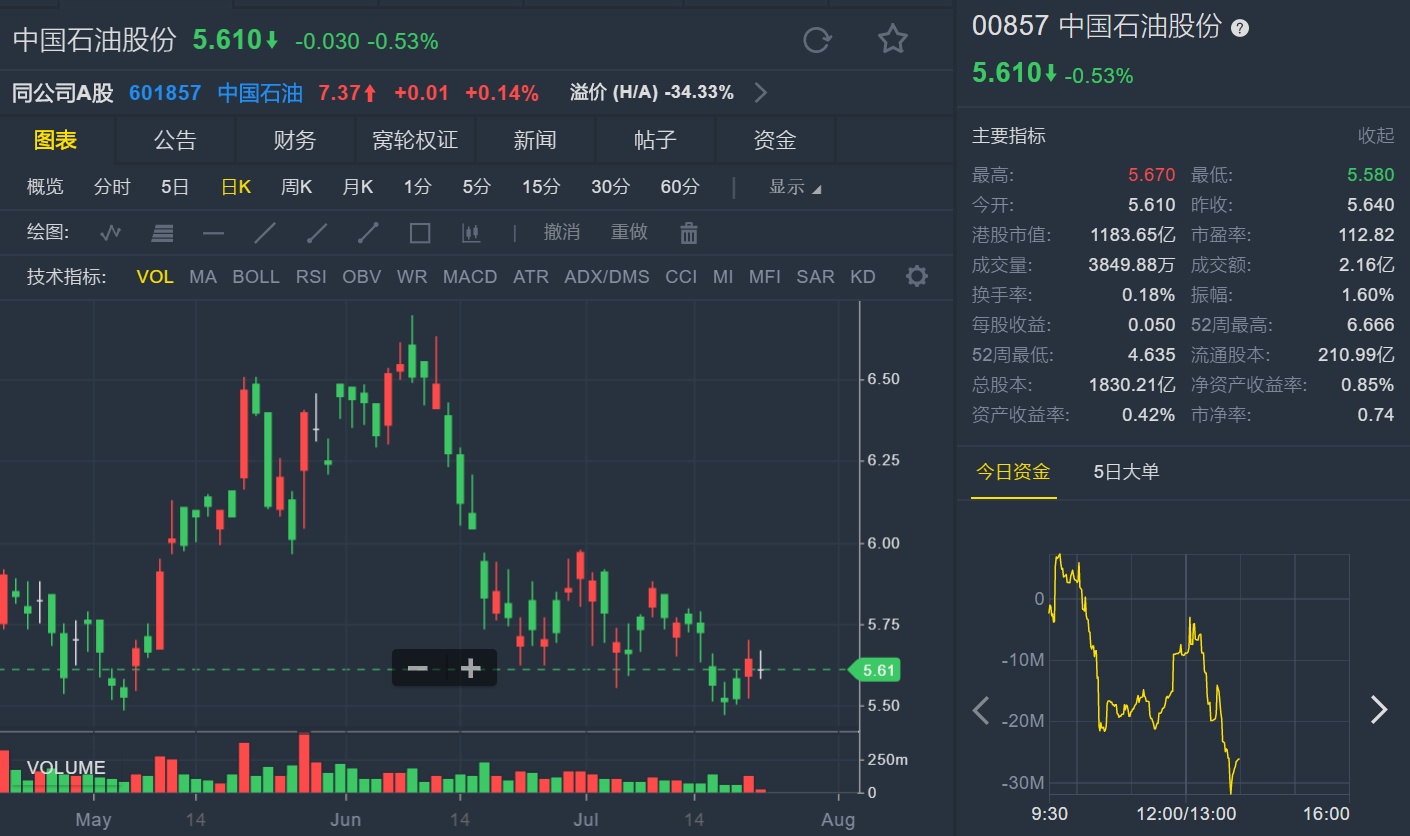Toggle the VOL indicator off
The height and width of the screenshot is (836, 1410).
pos(155,277)
